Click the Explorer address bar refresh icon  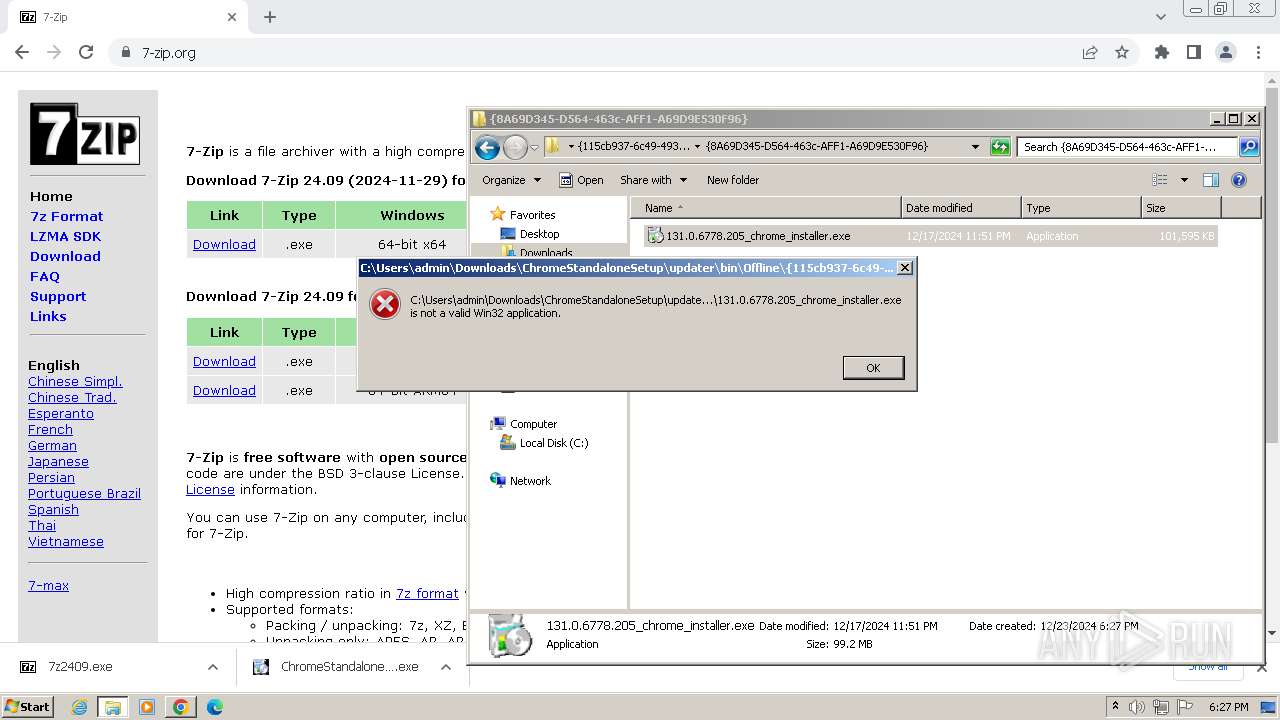1000,147
